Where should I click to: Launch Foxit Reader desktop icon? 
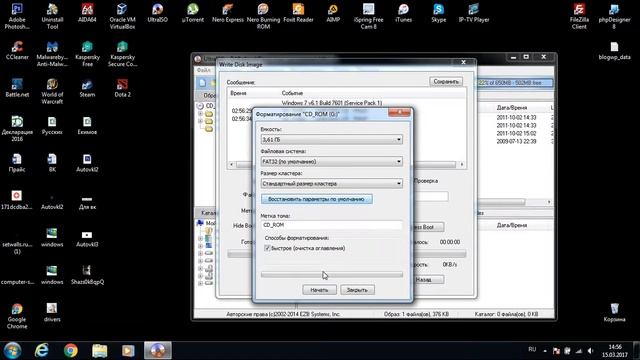pos(298,12)
